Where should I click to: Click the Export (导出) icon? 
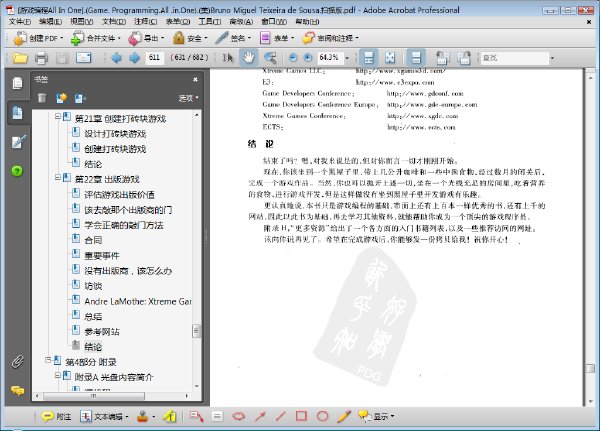point(135,38)
